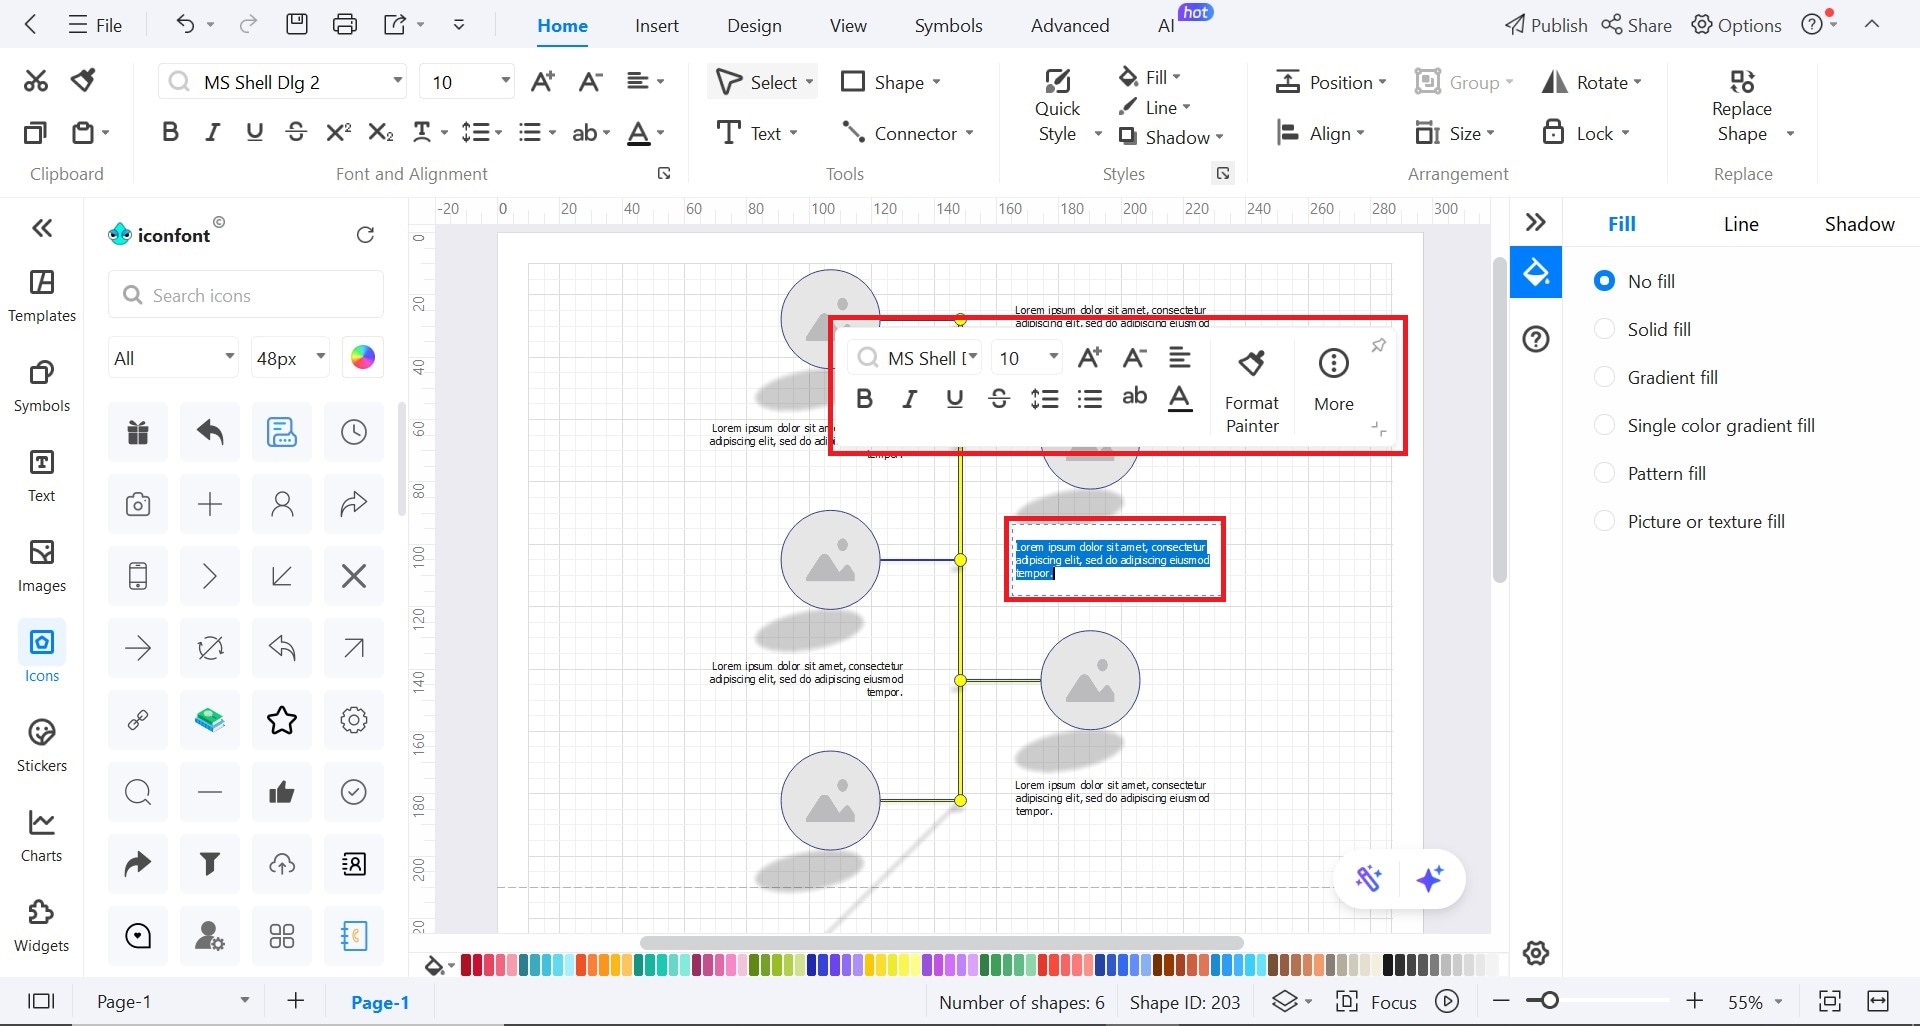Click the Save icon in title bar
This screenshot has height=1026, width=1920.
pyautogui.click(x=297, y=25)
